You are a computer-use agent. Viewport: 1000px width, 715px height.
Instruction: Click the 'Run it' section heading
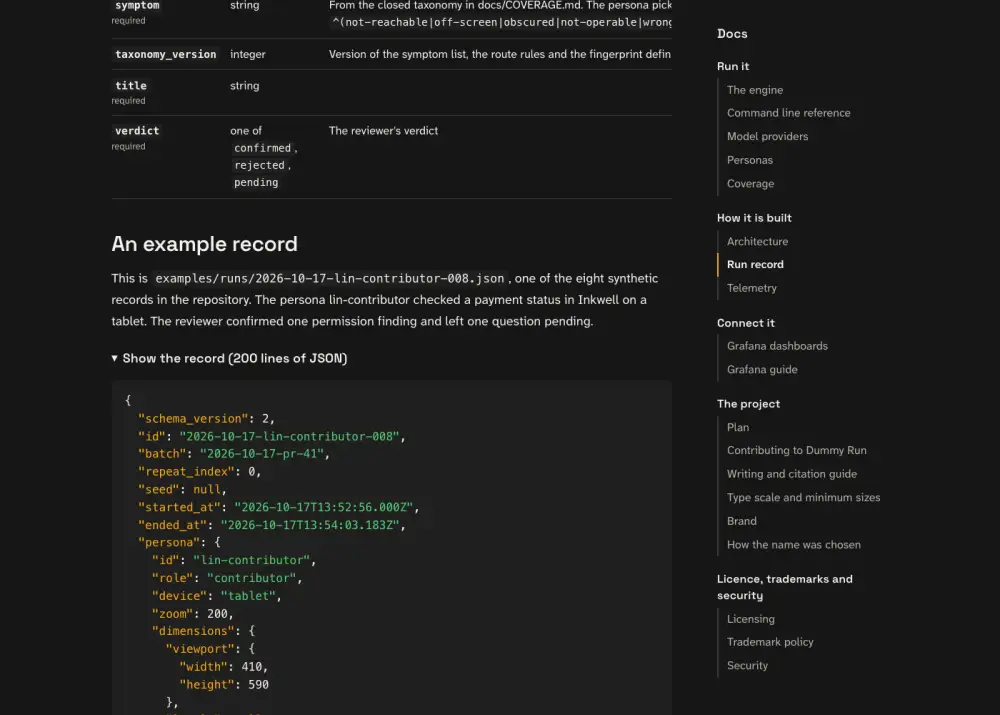coord(733,66)
